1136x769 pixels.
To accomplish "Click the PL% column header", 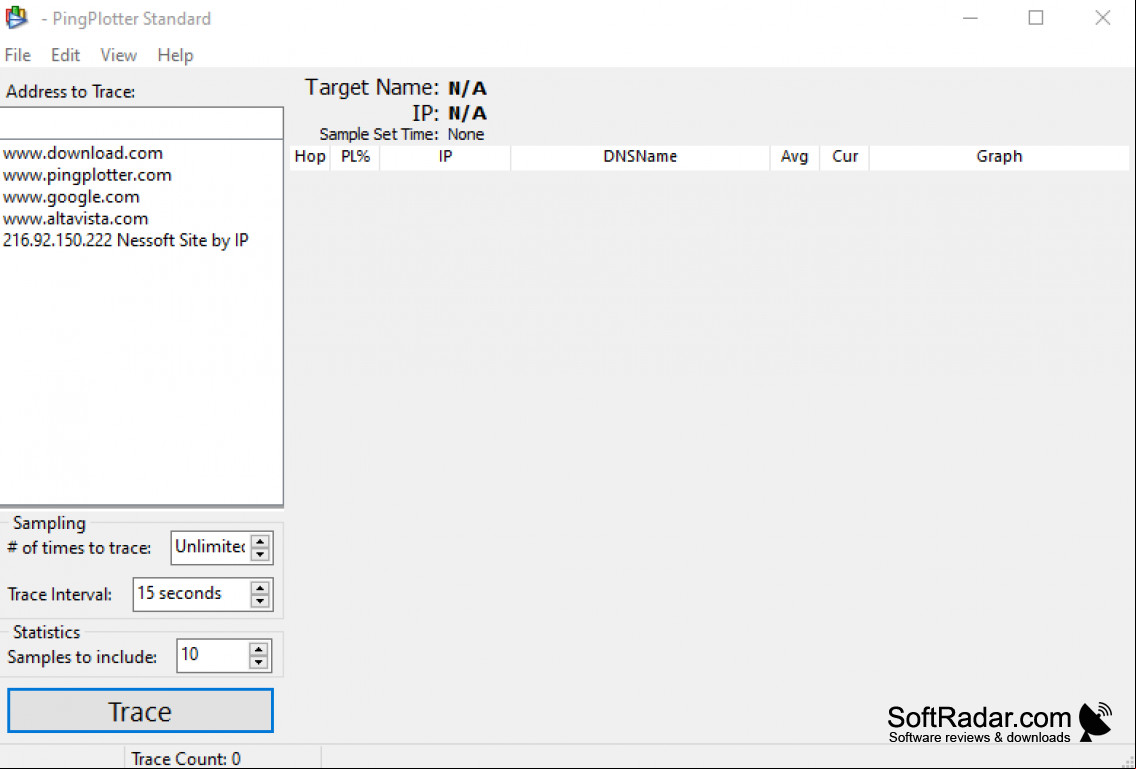I will pyautogui.click(x=355, y=157).
